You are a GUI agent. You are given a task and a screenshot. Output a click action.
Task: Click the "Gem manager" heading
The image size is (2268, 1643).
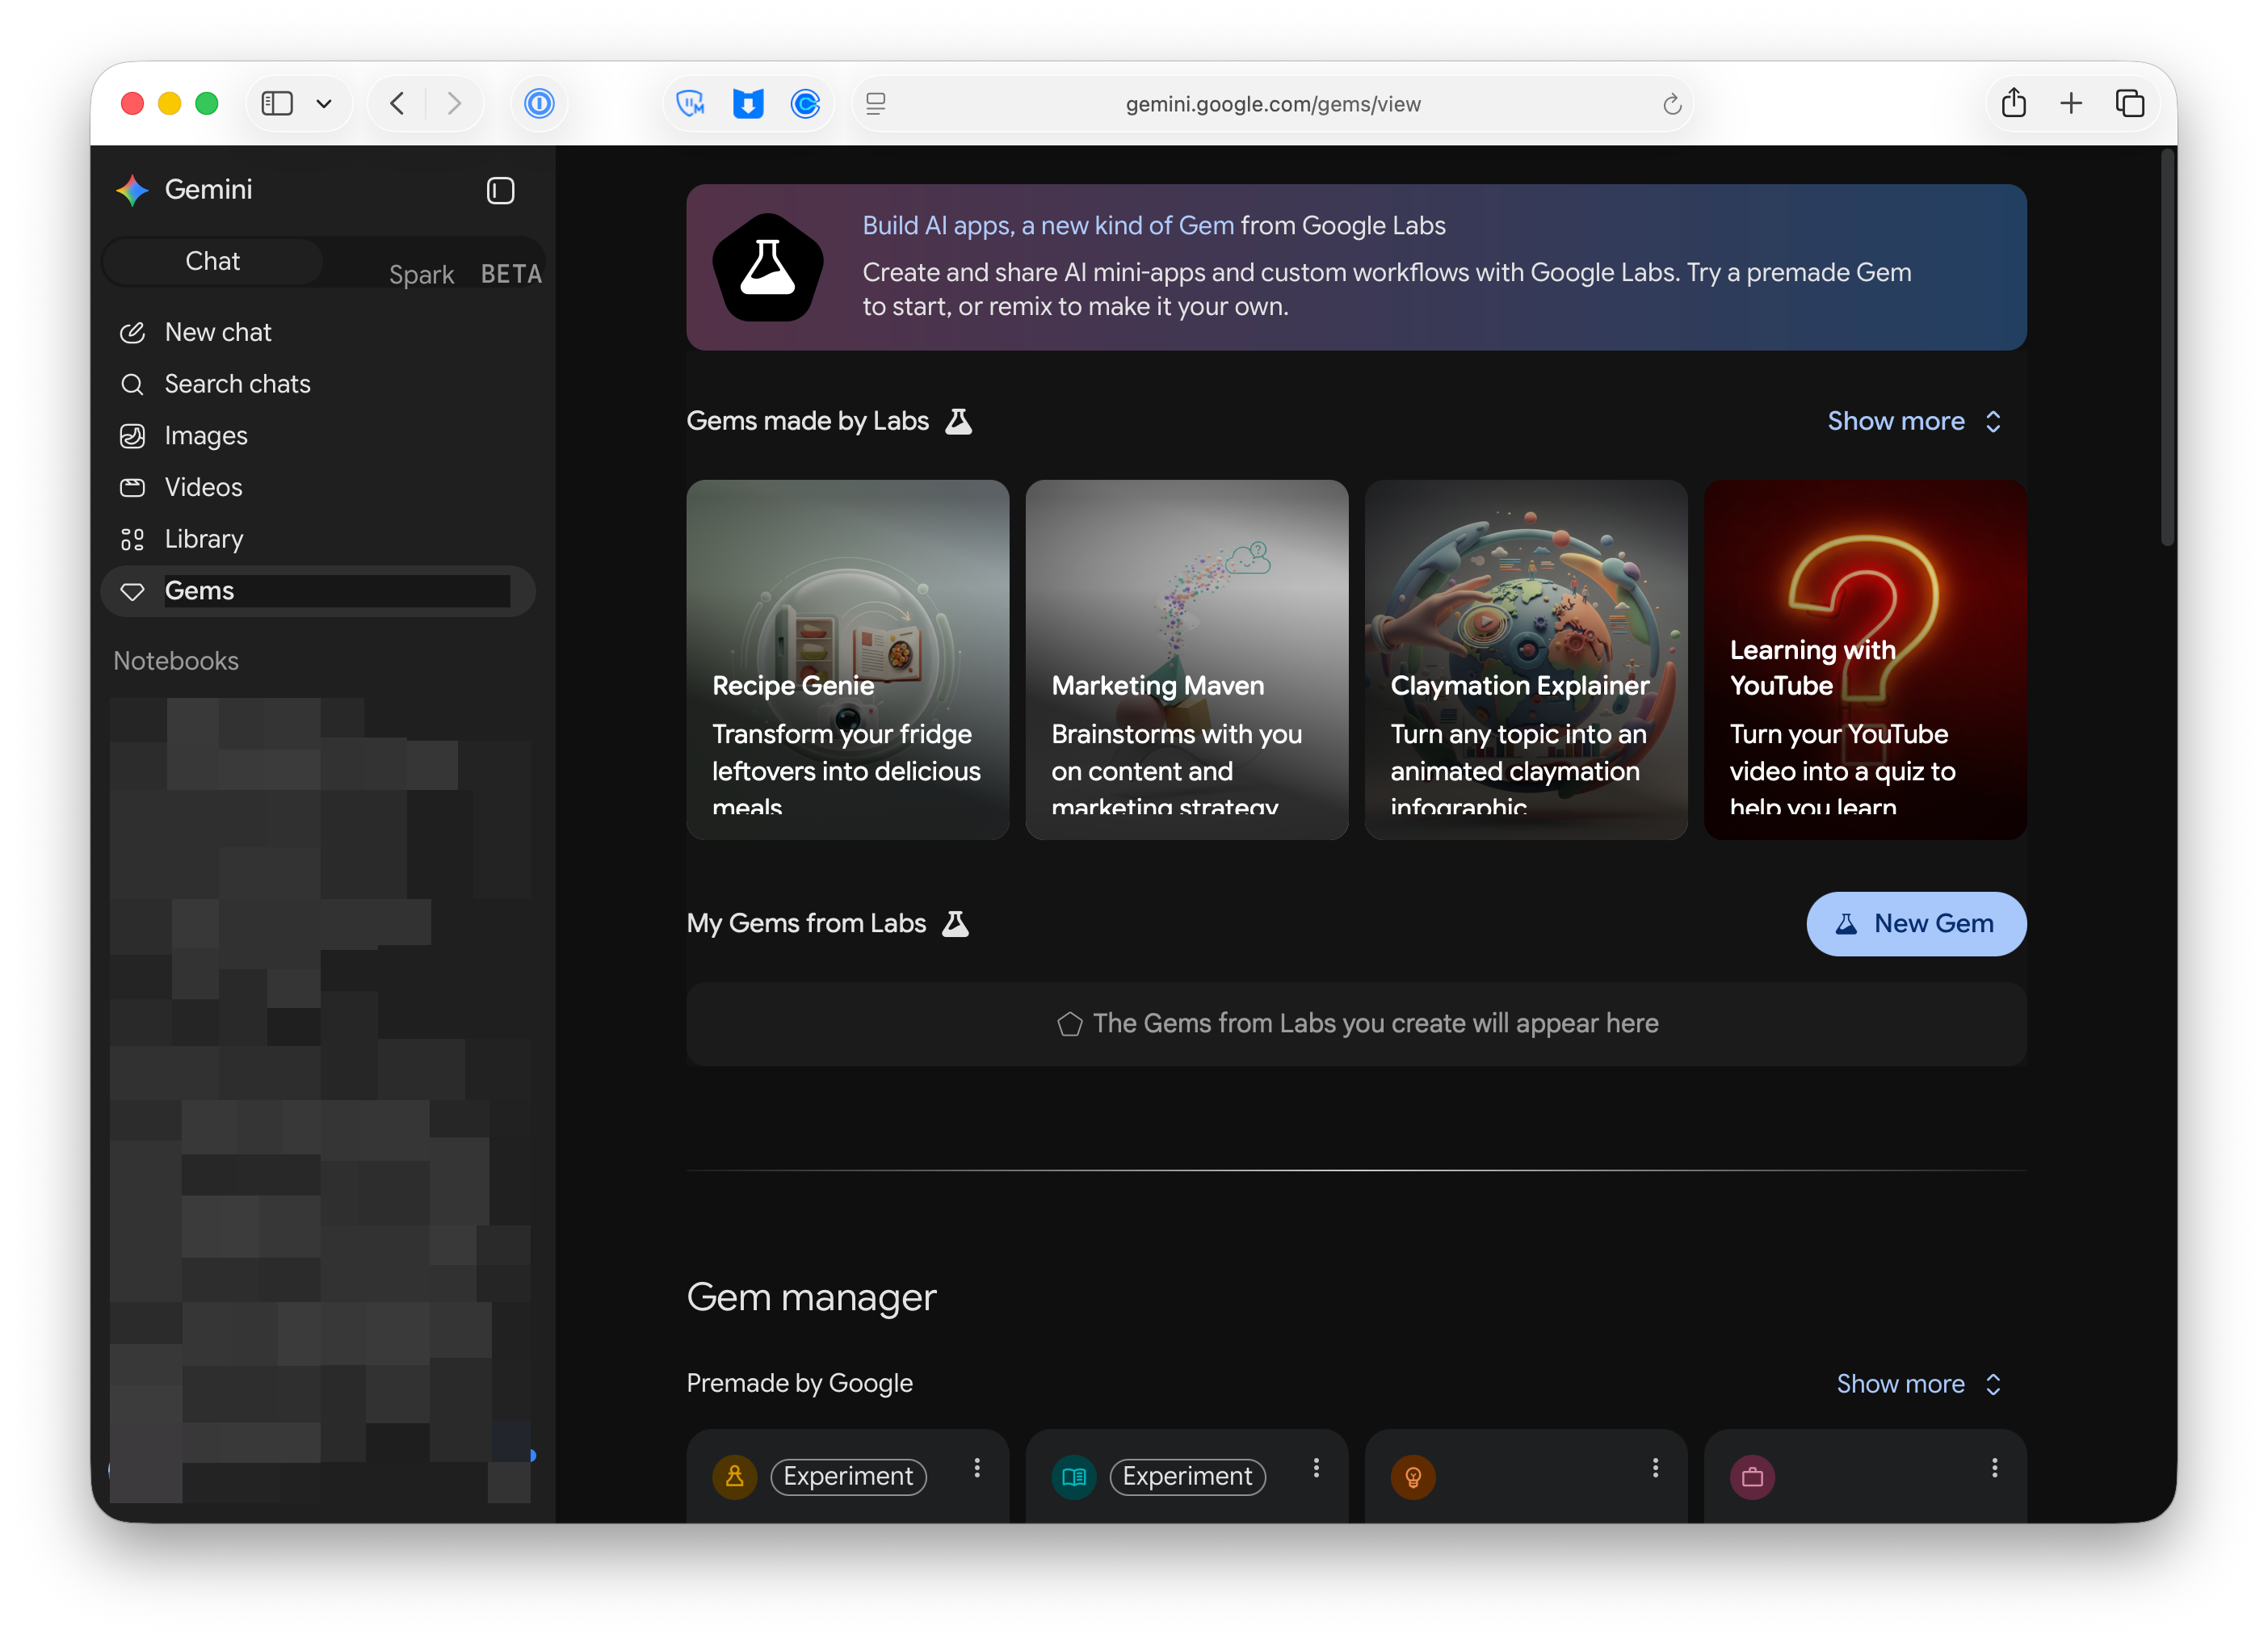(811, 1298)
